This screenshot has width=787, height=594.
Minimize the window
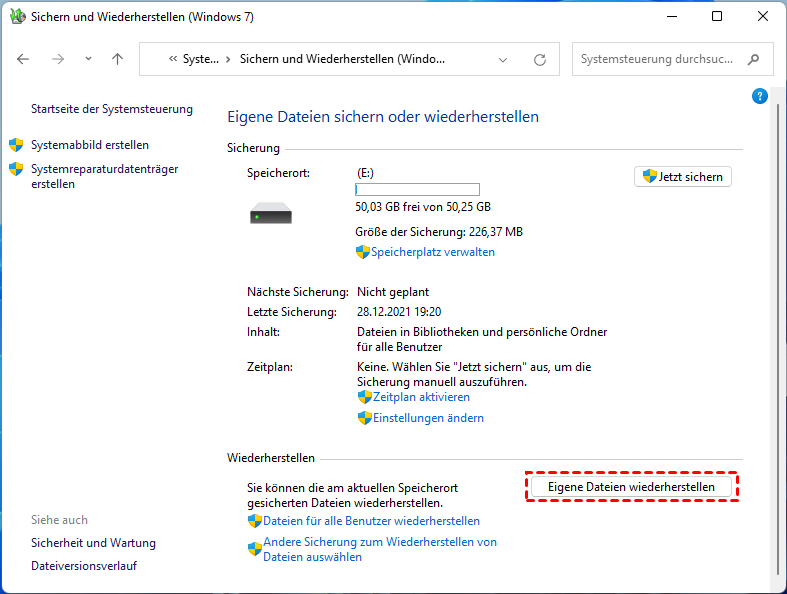click(672, 17)
